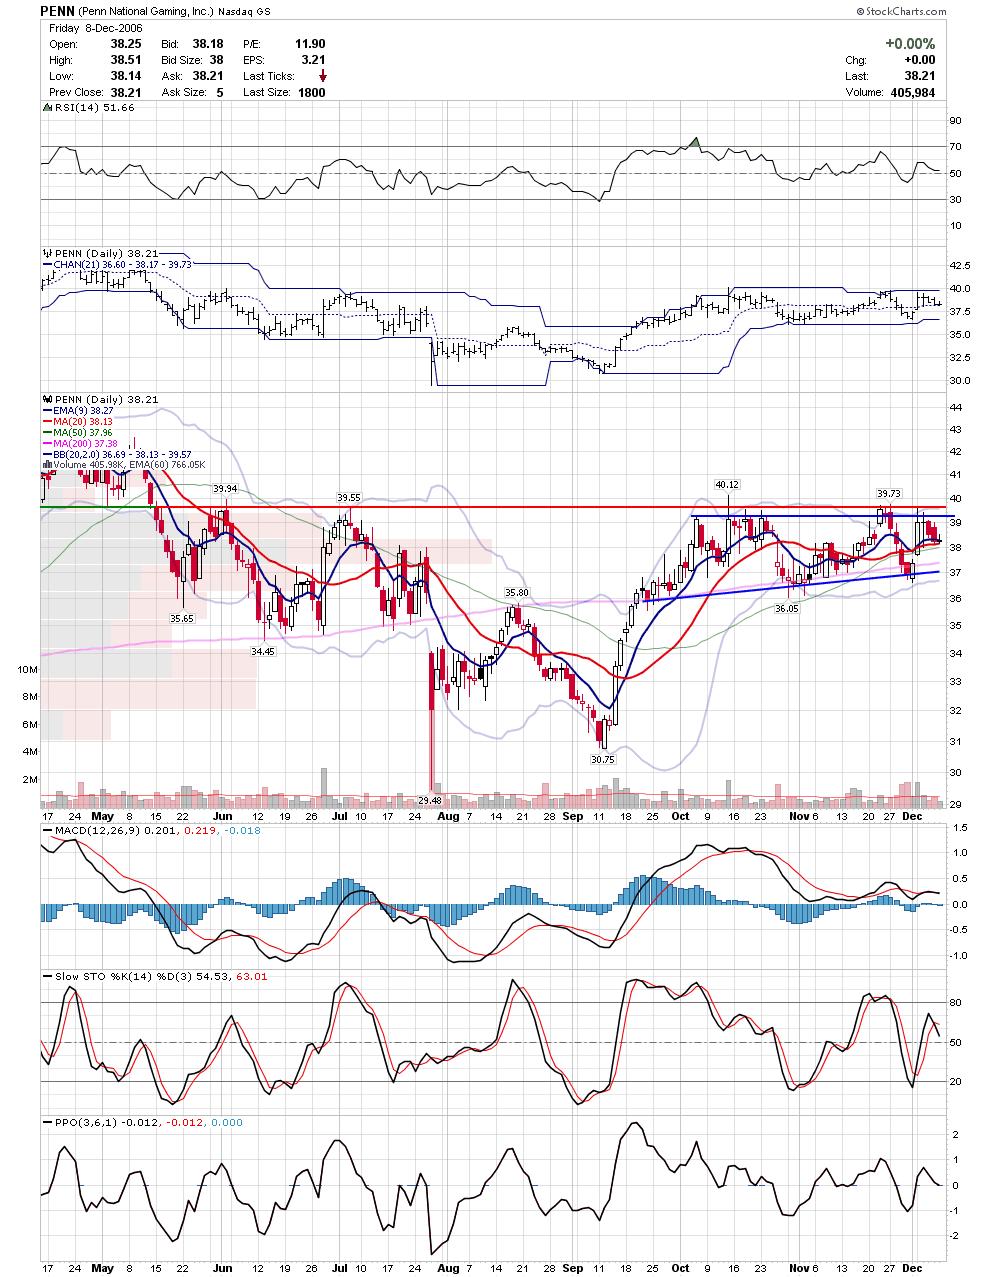Click the 29.48 July low annotation
This screenshot has width=990, height=1277.
click(429, 800)
